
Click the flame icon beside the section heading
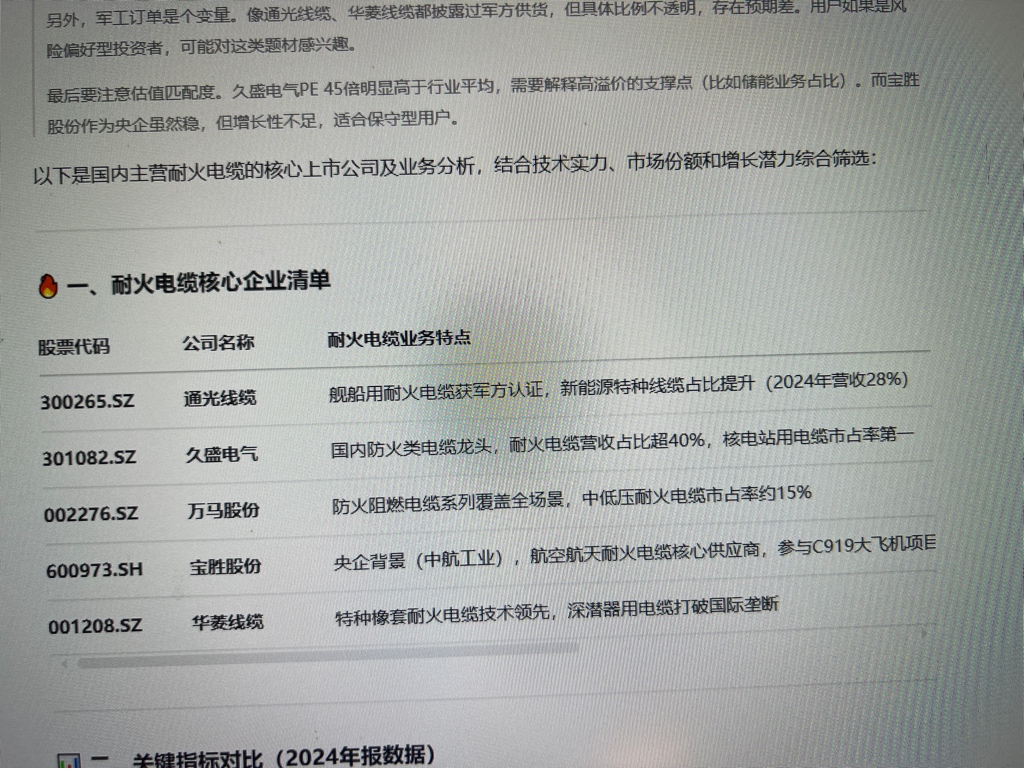[48, 286]
